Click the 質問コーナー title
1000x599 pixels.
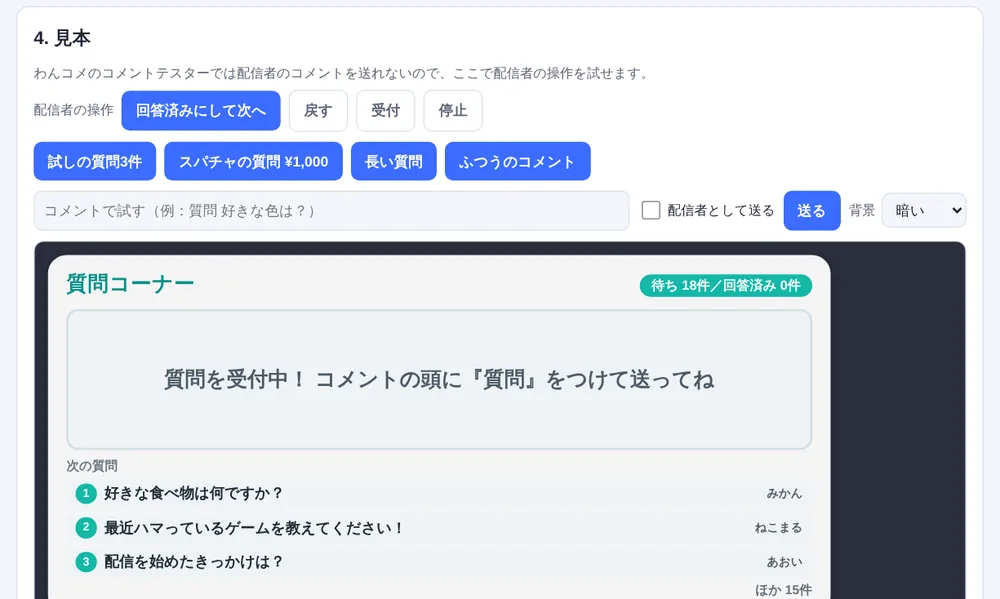[x=130, y=284]
